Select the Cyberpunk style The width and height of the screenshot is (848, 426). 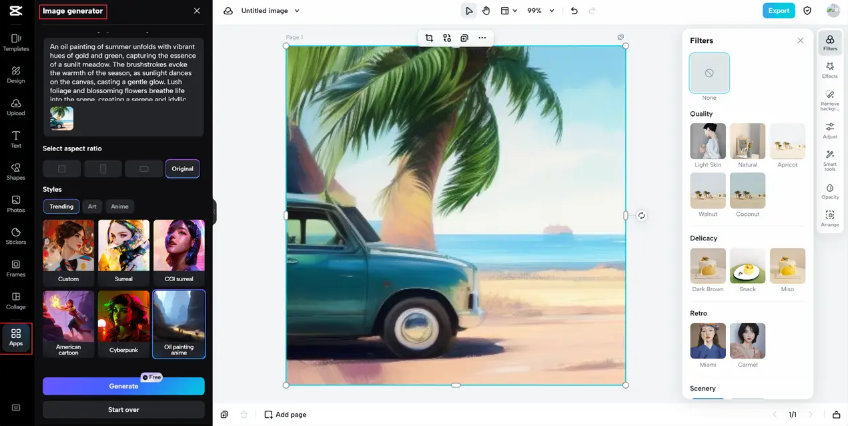[x=124, y=324]
